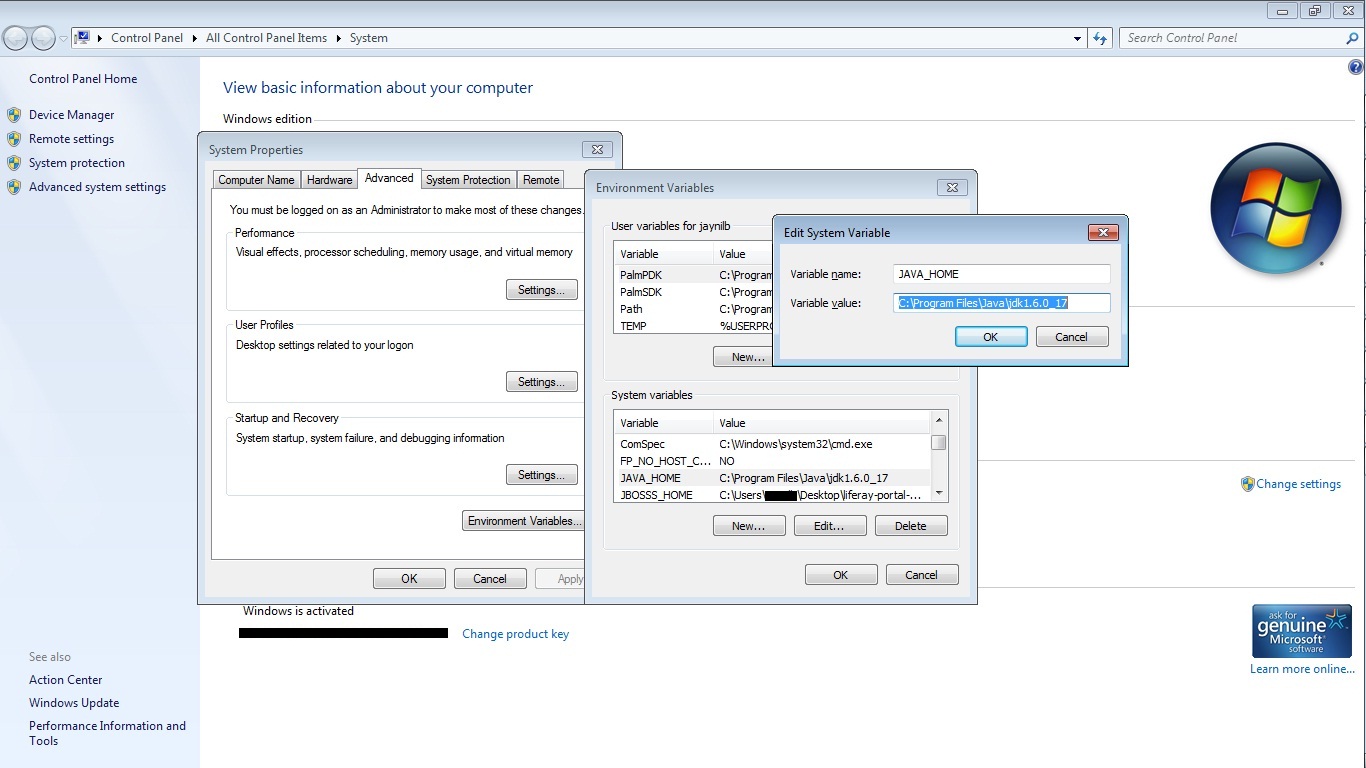This screenshot has height=768, width=1366.
Task: Open User Profiles Settings button
Action: click(x=542, y=382)
